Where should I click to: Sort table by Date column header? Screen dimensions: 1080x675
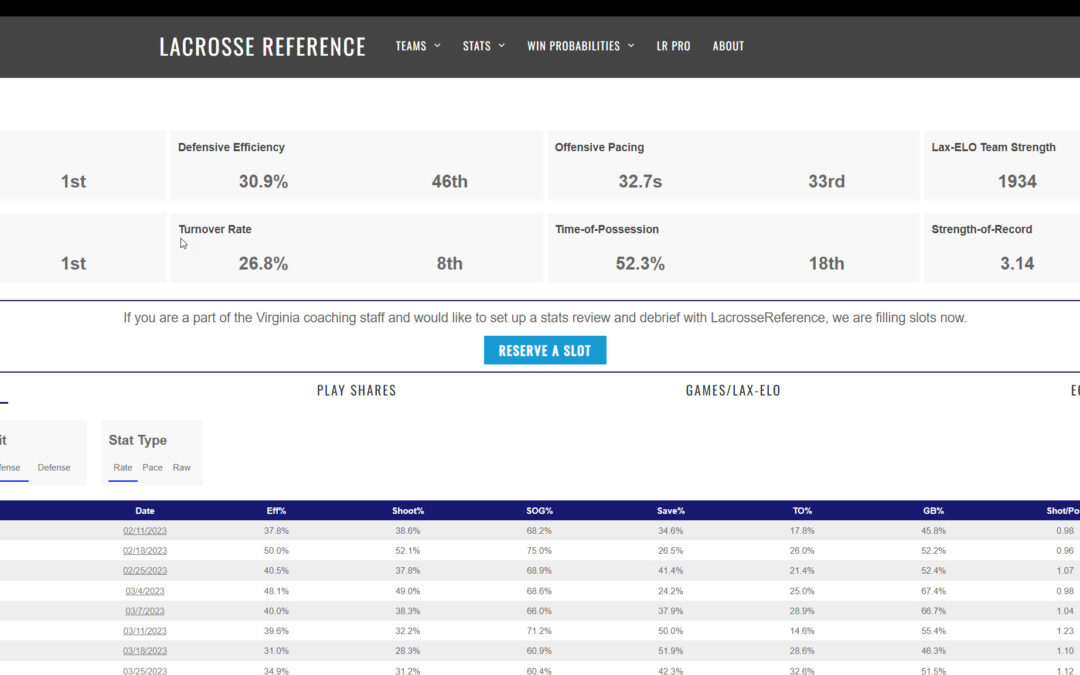[x=145, y=511]
